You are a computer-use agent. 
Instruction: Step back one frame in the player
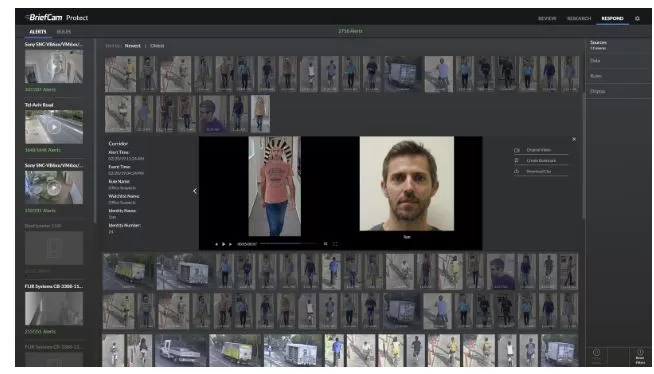[x=216, y=244]
